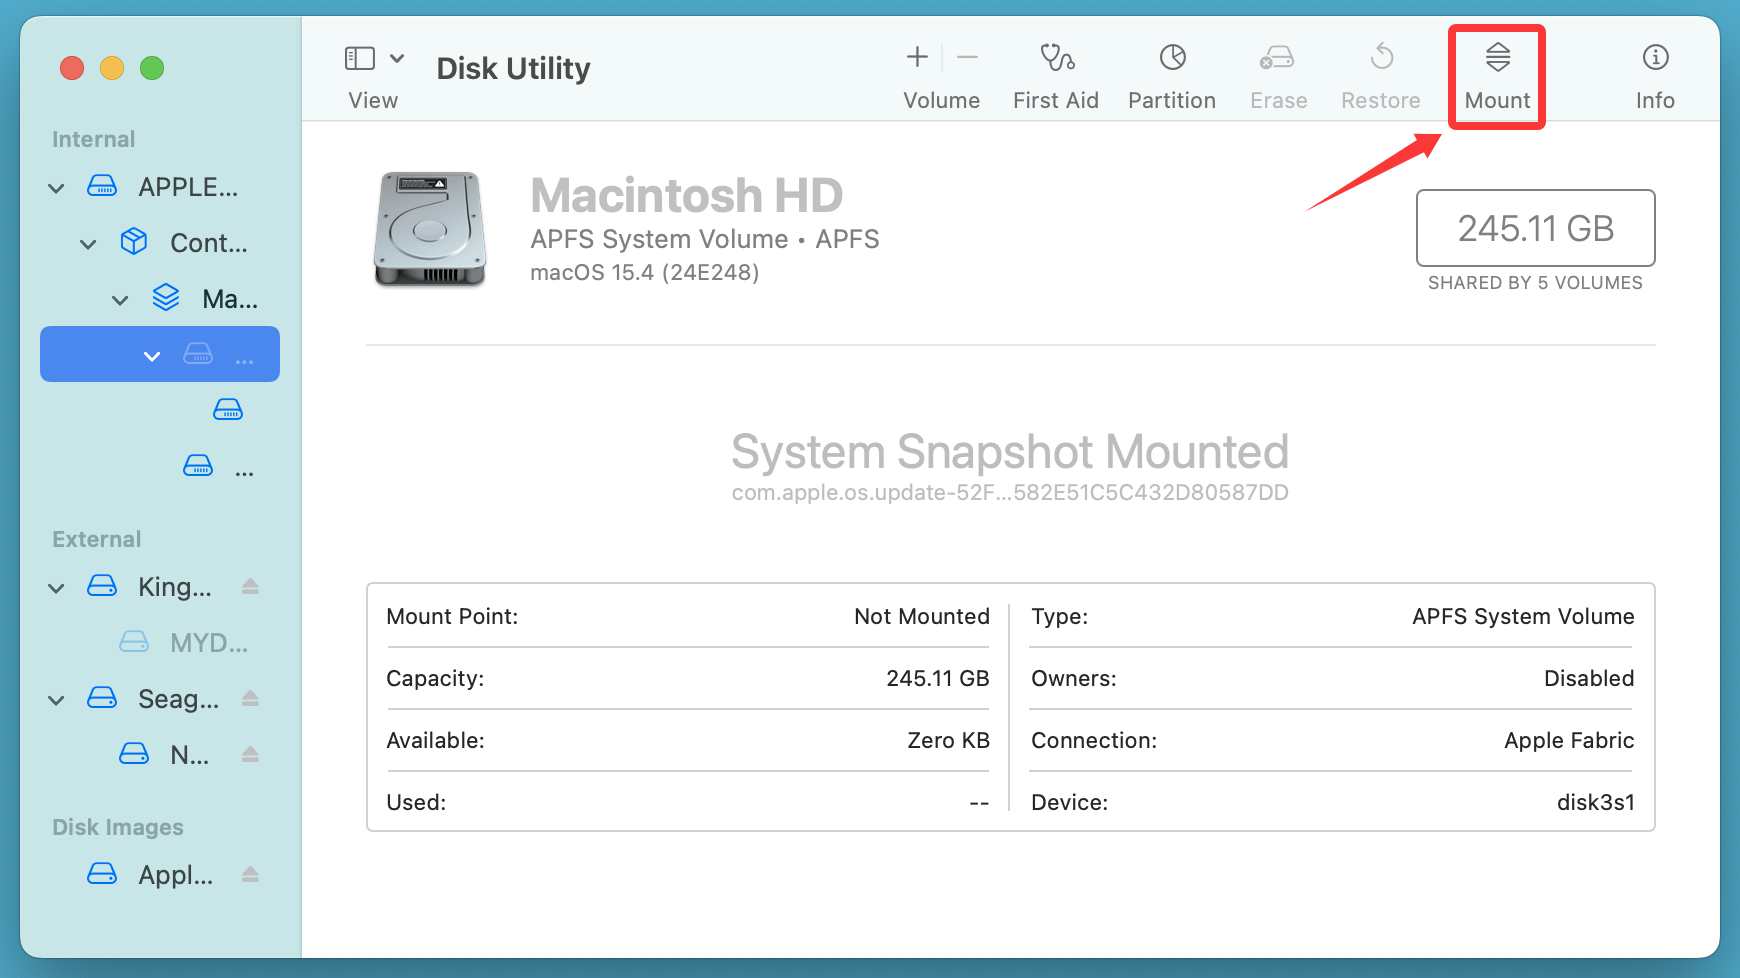Viewport: 1740px width, 978px height.
Task: Click the SHARED BY 5 VOLUMES capacity box
Action: pos(1535,229)
